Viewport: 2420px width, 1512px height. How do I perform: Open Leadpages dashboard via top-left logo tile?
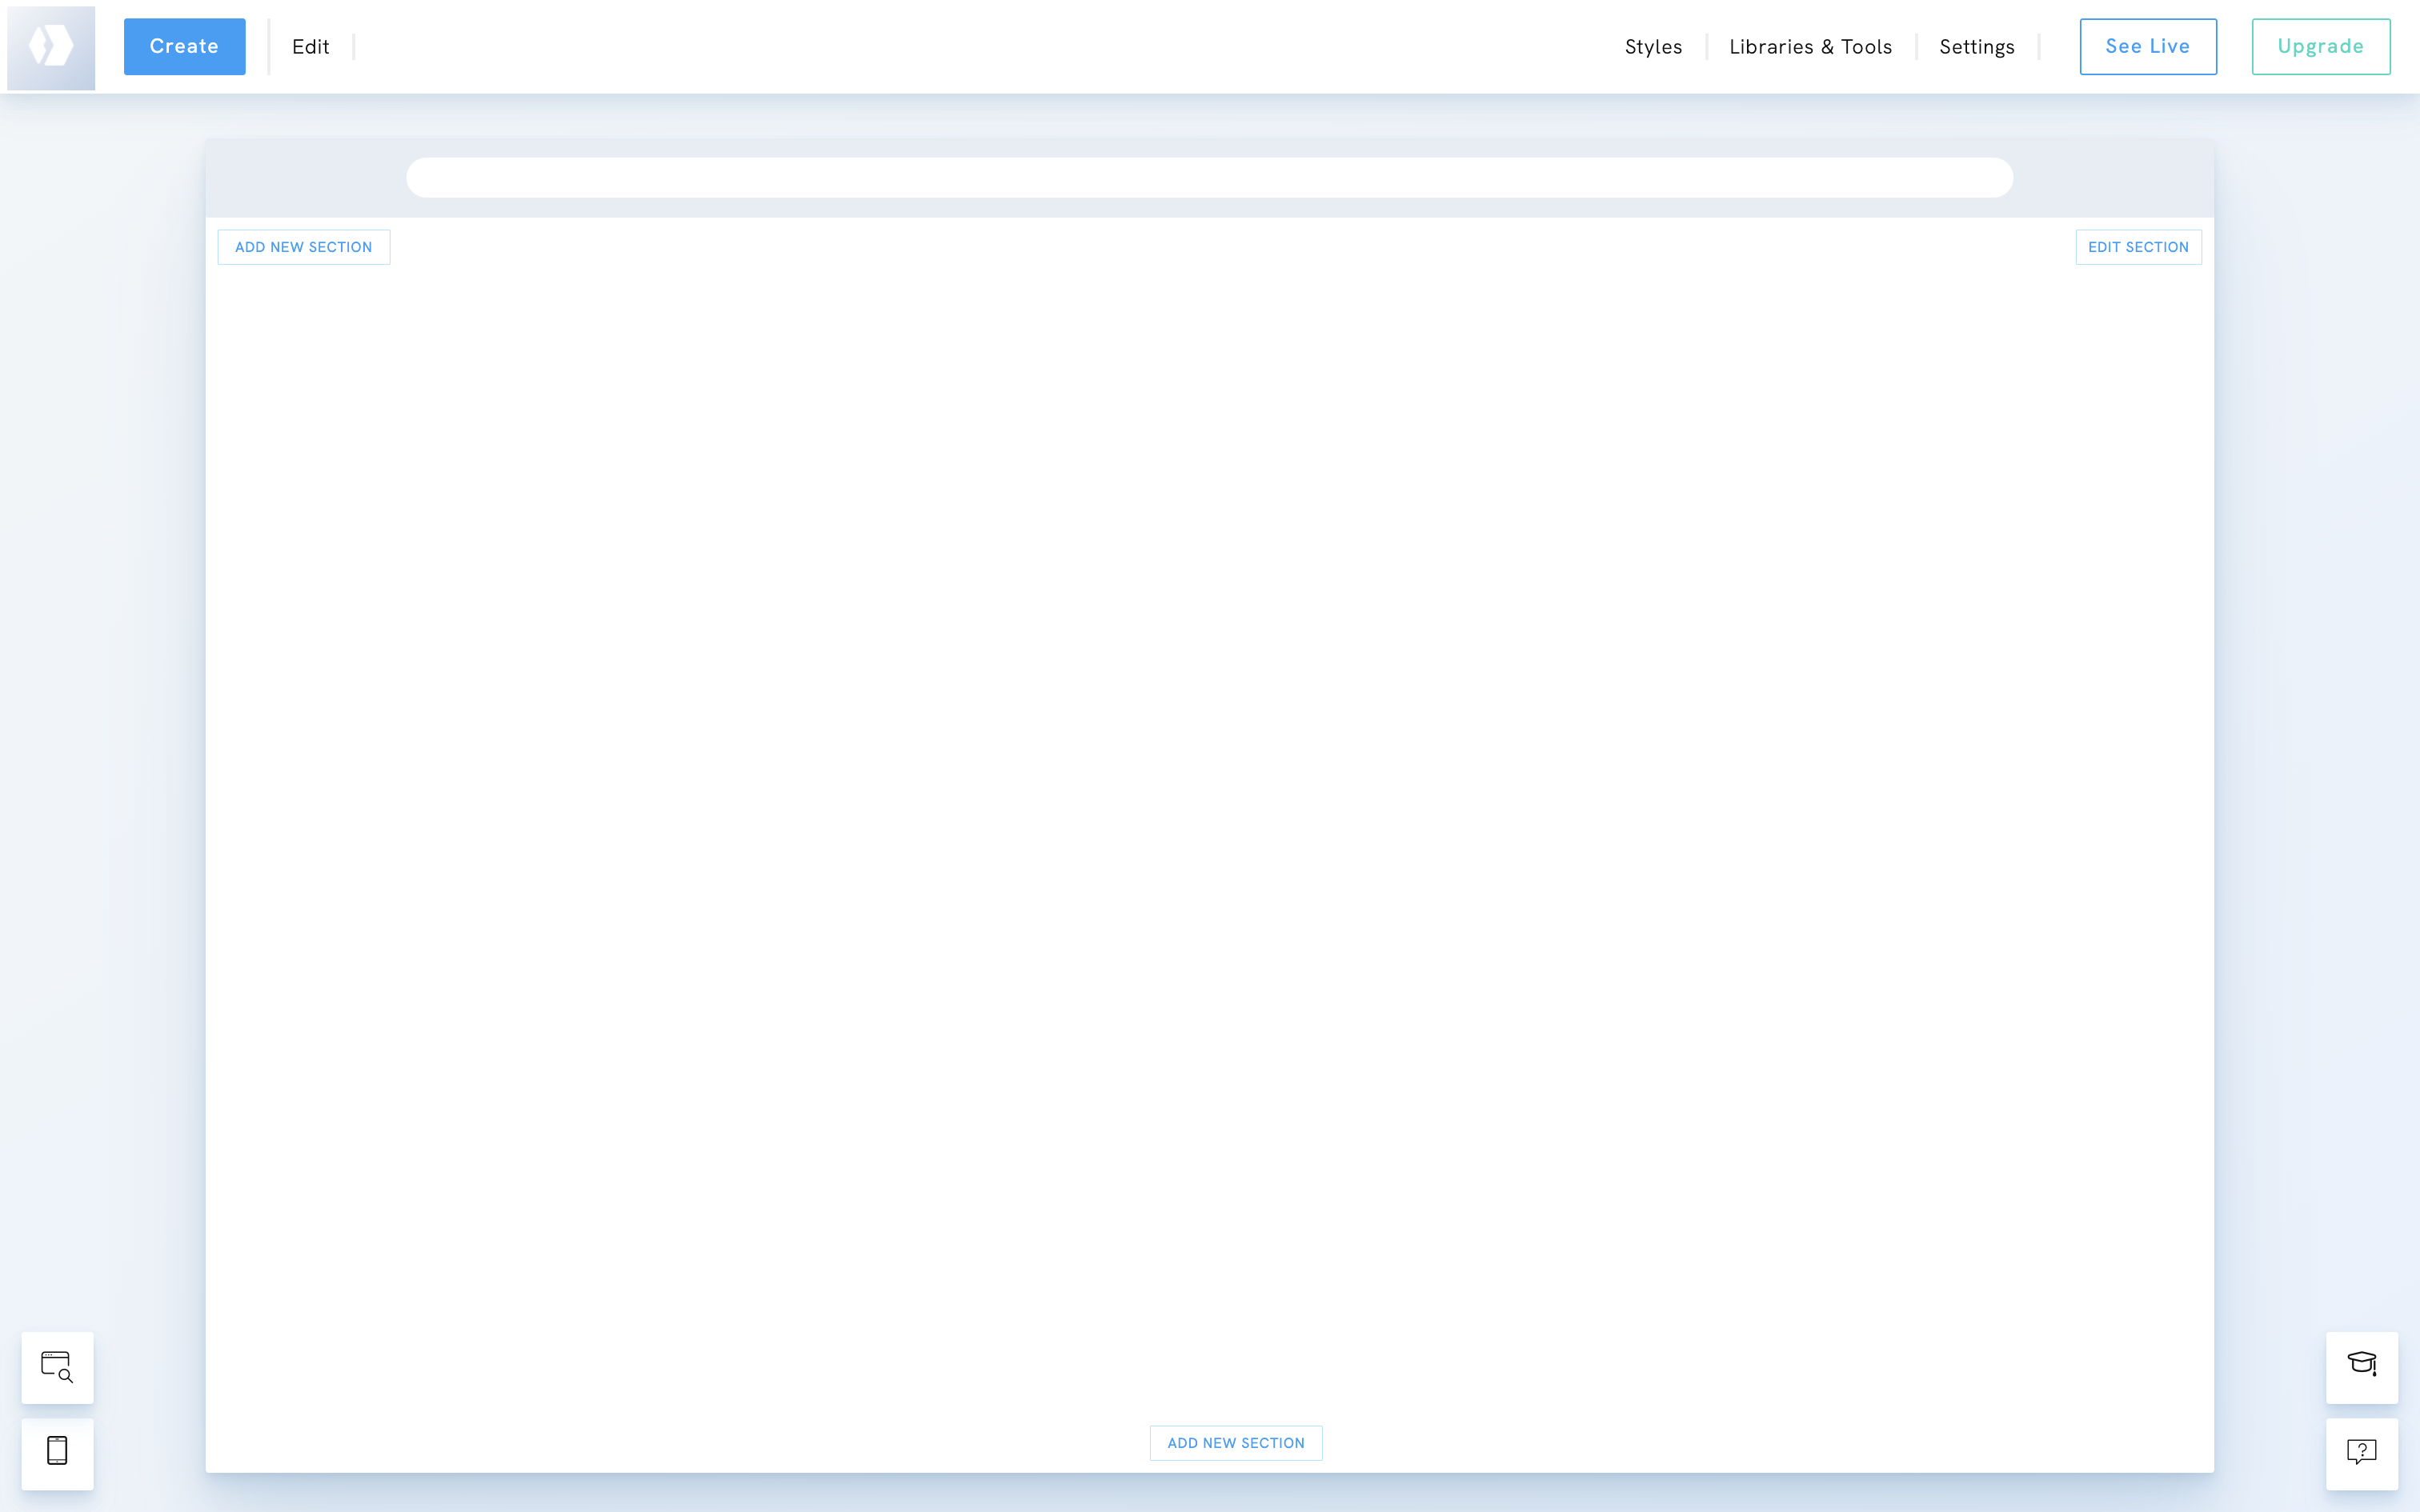click(51, 46)
